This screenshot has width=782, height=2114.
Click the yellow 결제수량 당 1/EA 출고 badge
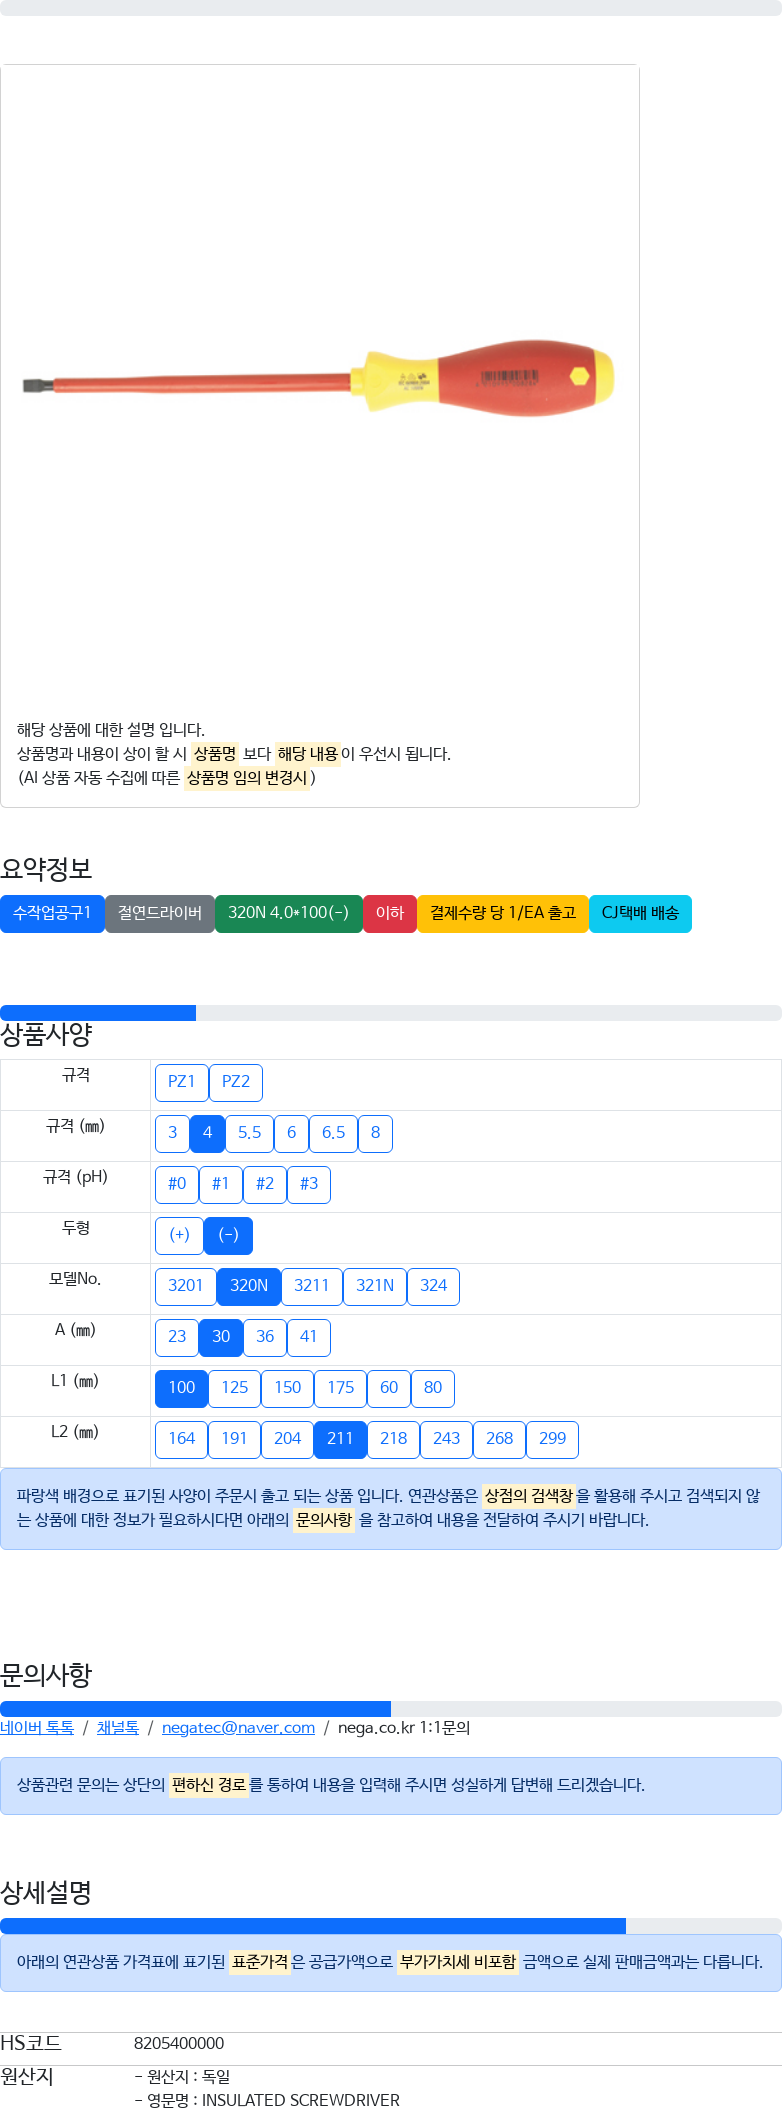point(503,913)
